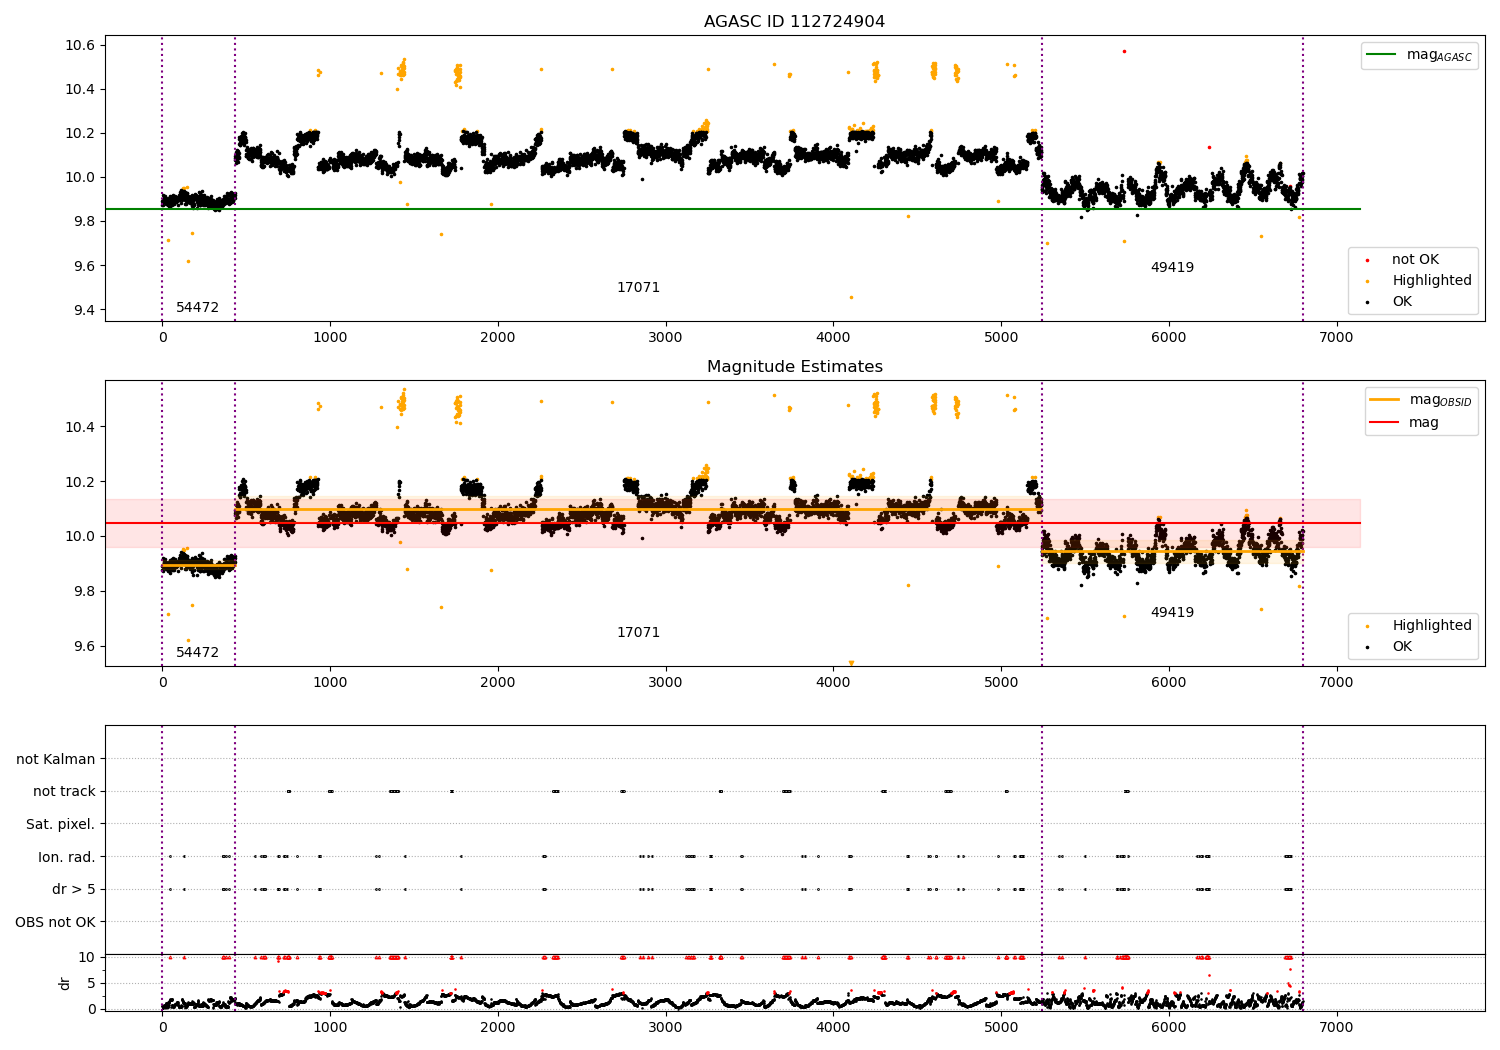Click 'Highlighted' legend entry in the AGASC ID plot
The height and width of the screenshot is (1050, 1500).
[x=1418, y=281]
